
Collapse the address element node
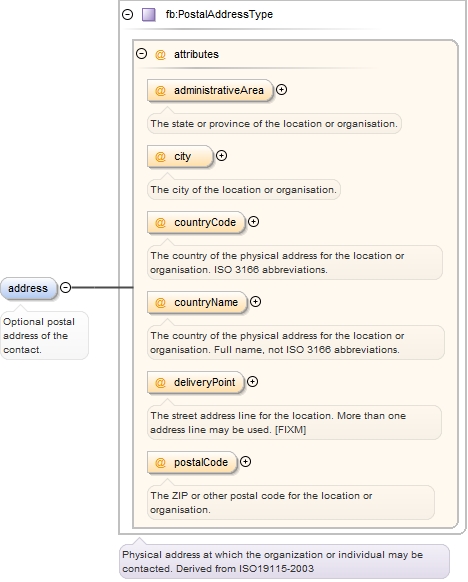click(65, 287)
